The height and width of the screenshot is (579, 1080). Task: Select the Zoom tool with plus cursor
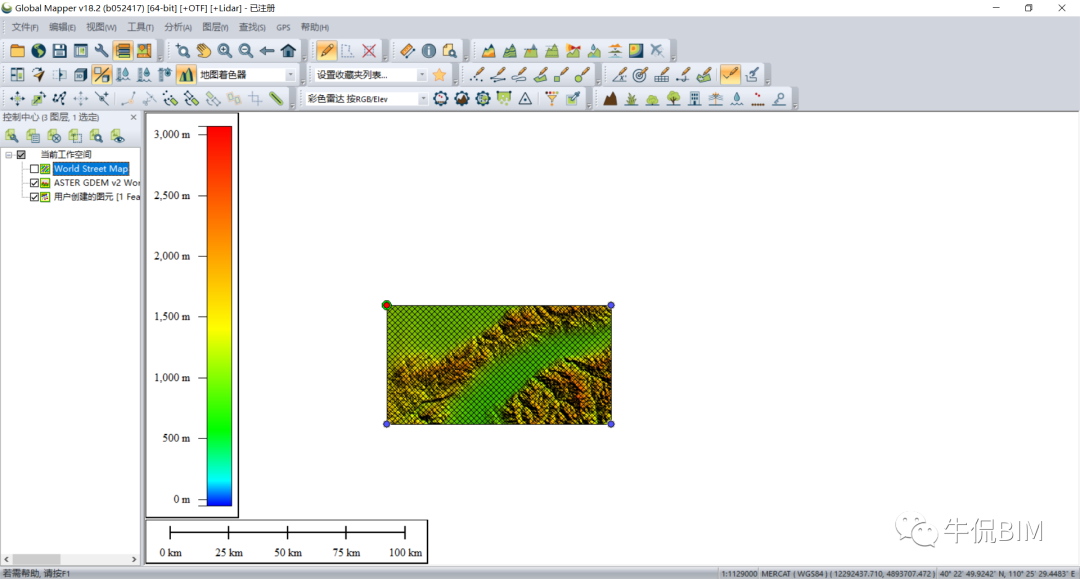(x=183, y=51)
